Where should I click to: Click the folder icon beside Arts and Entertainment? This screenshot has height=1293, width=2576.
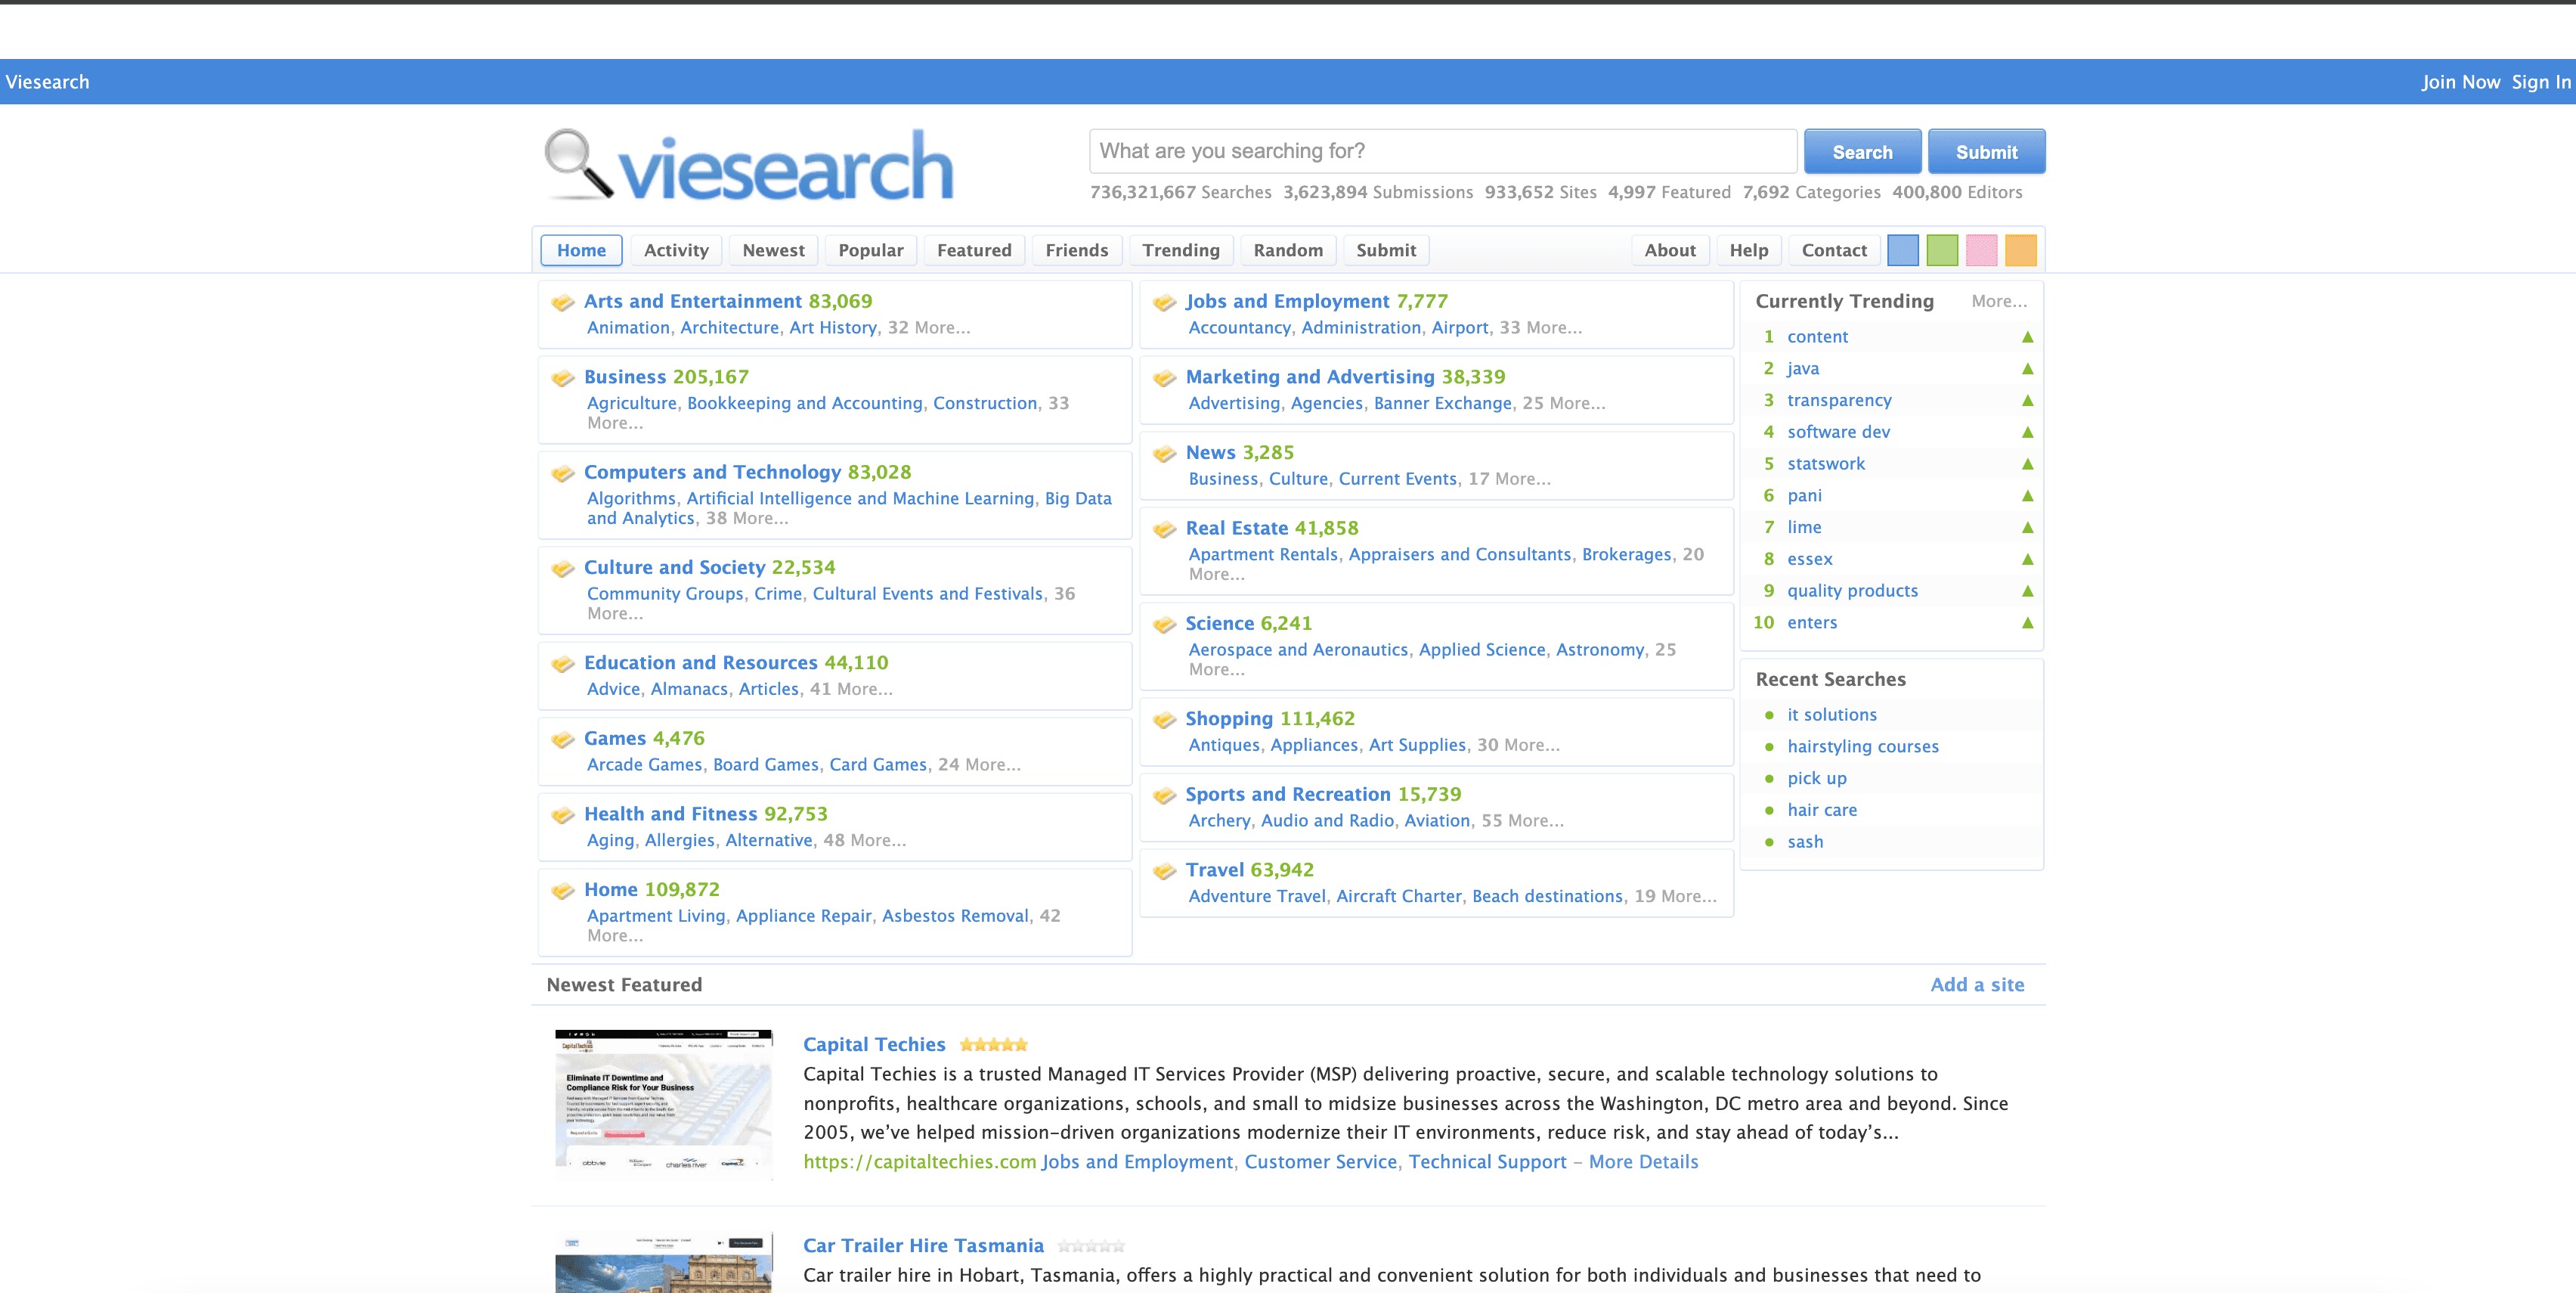point(563,302)
